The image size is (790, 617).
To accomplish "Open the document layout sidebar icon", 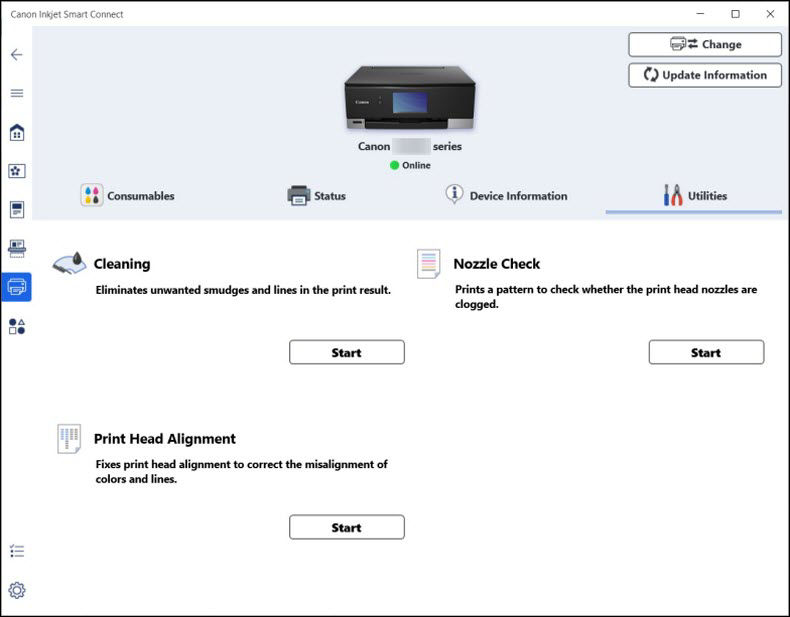I will [x=16, y=210].
